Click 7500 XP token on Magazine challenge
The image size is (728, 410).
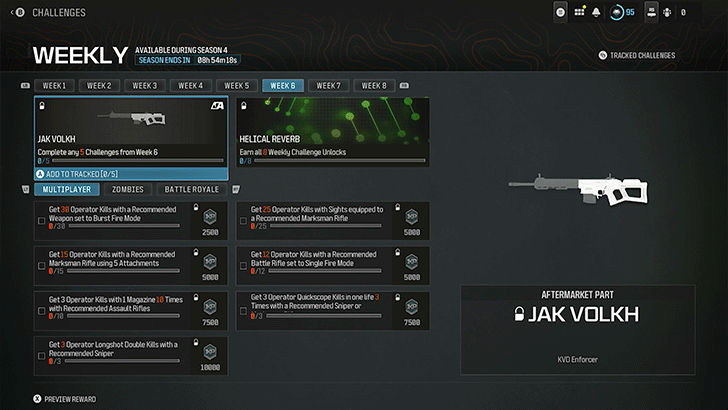pos(210,307)
